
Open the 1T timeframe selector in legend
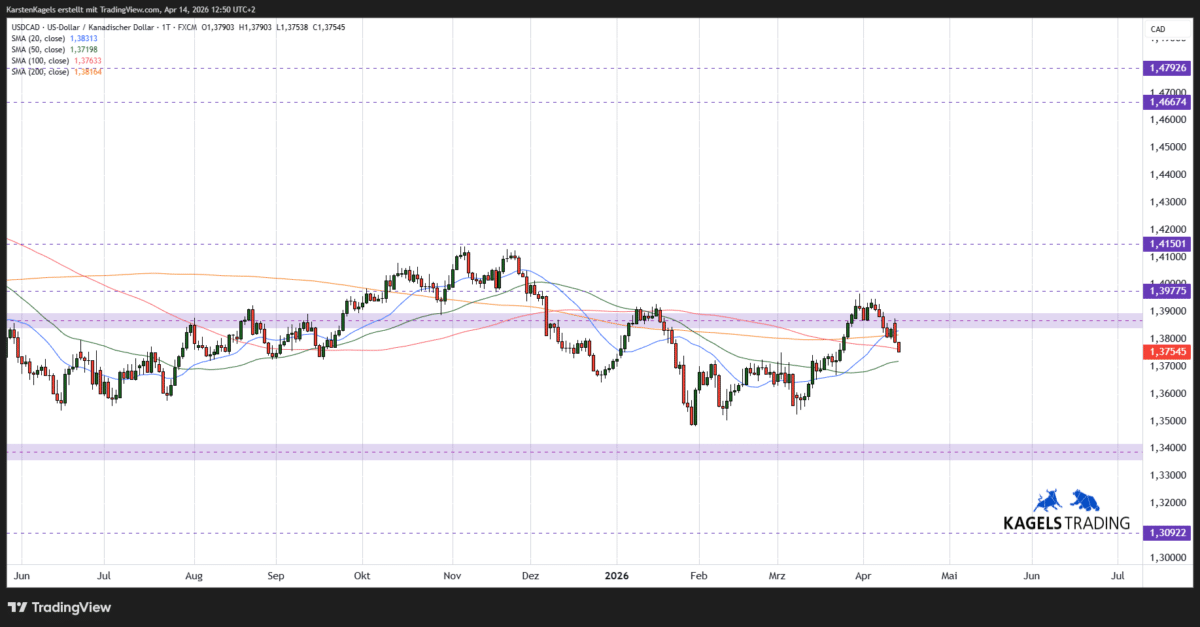pos(165,27)
